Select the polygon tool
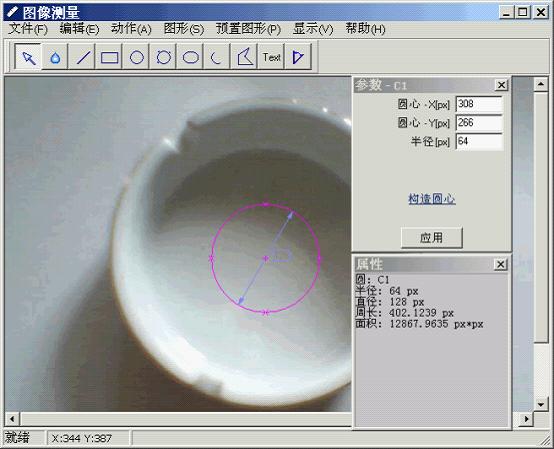554x449 pixels. (244, 57)
